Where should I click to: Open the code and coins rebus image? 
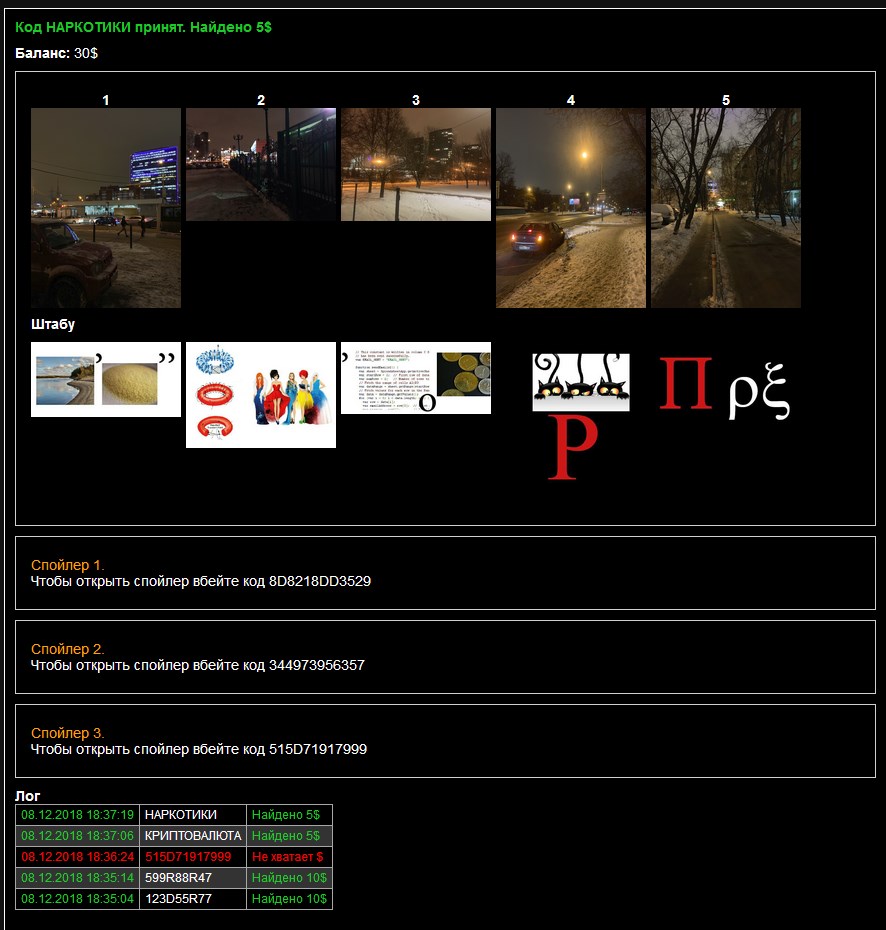point(416,378)
